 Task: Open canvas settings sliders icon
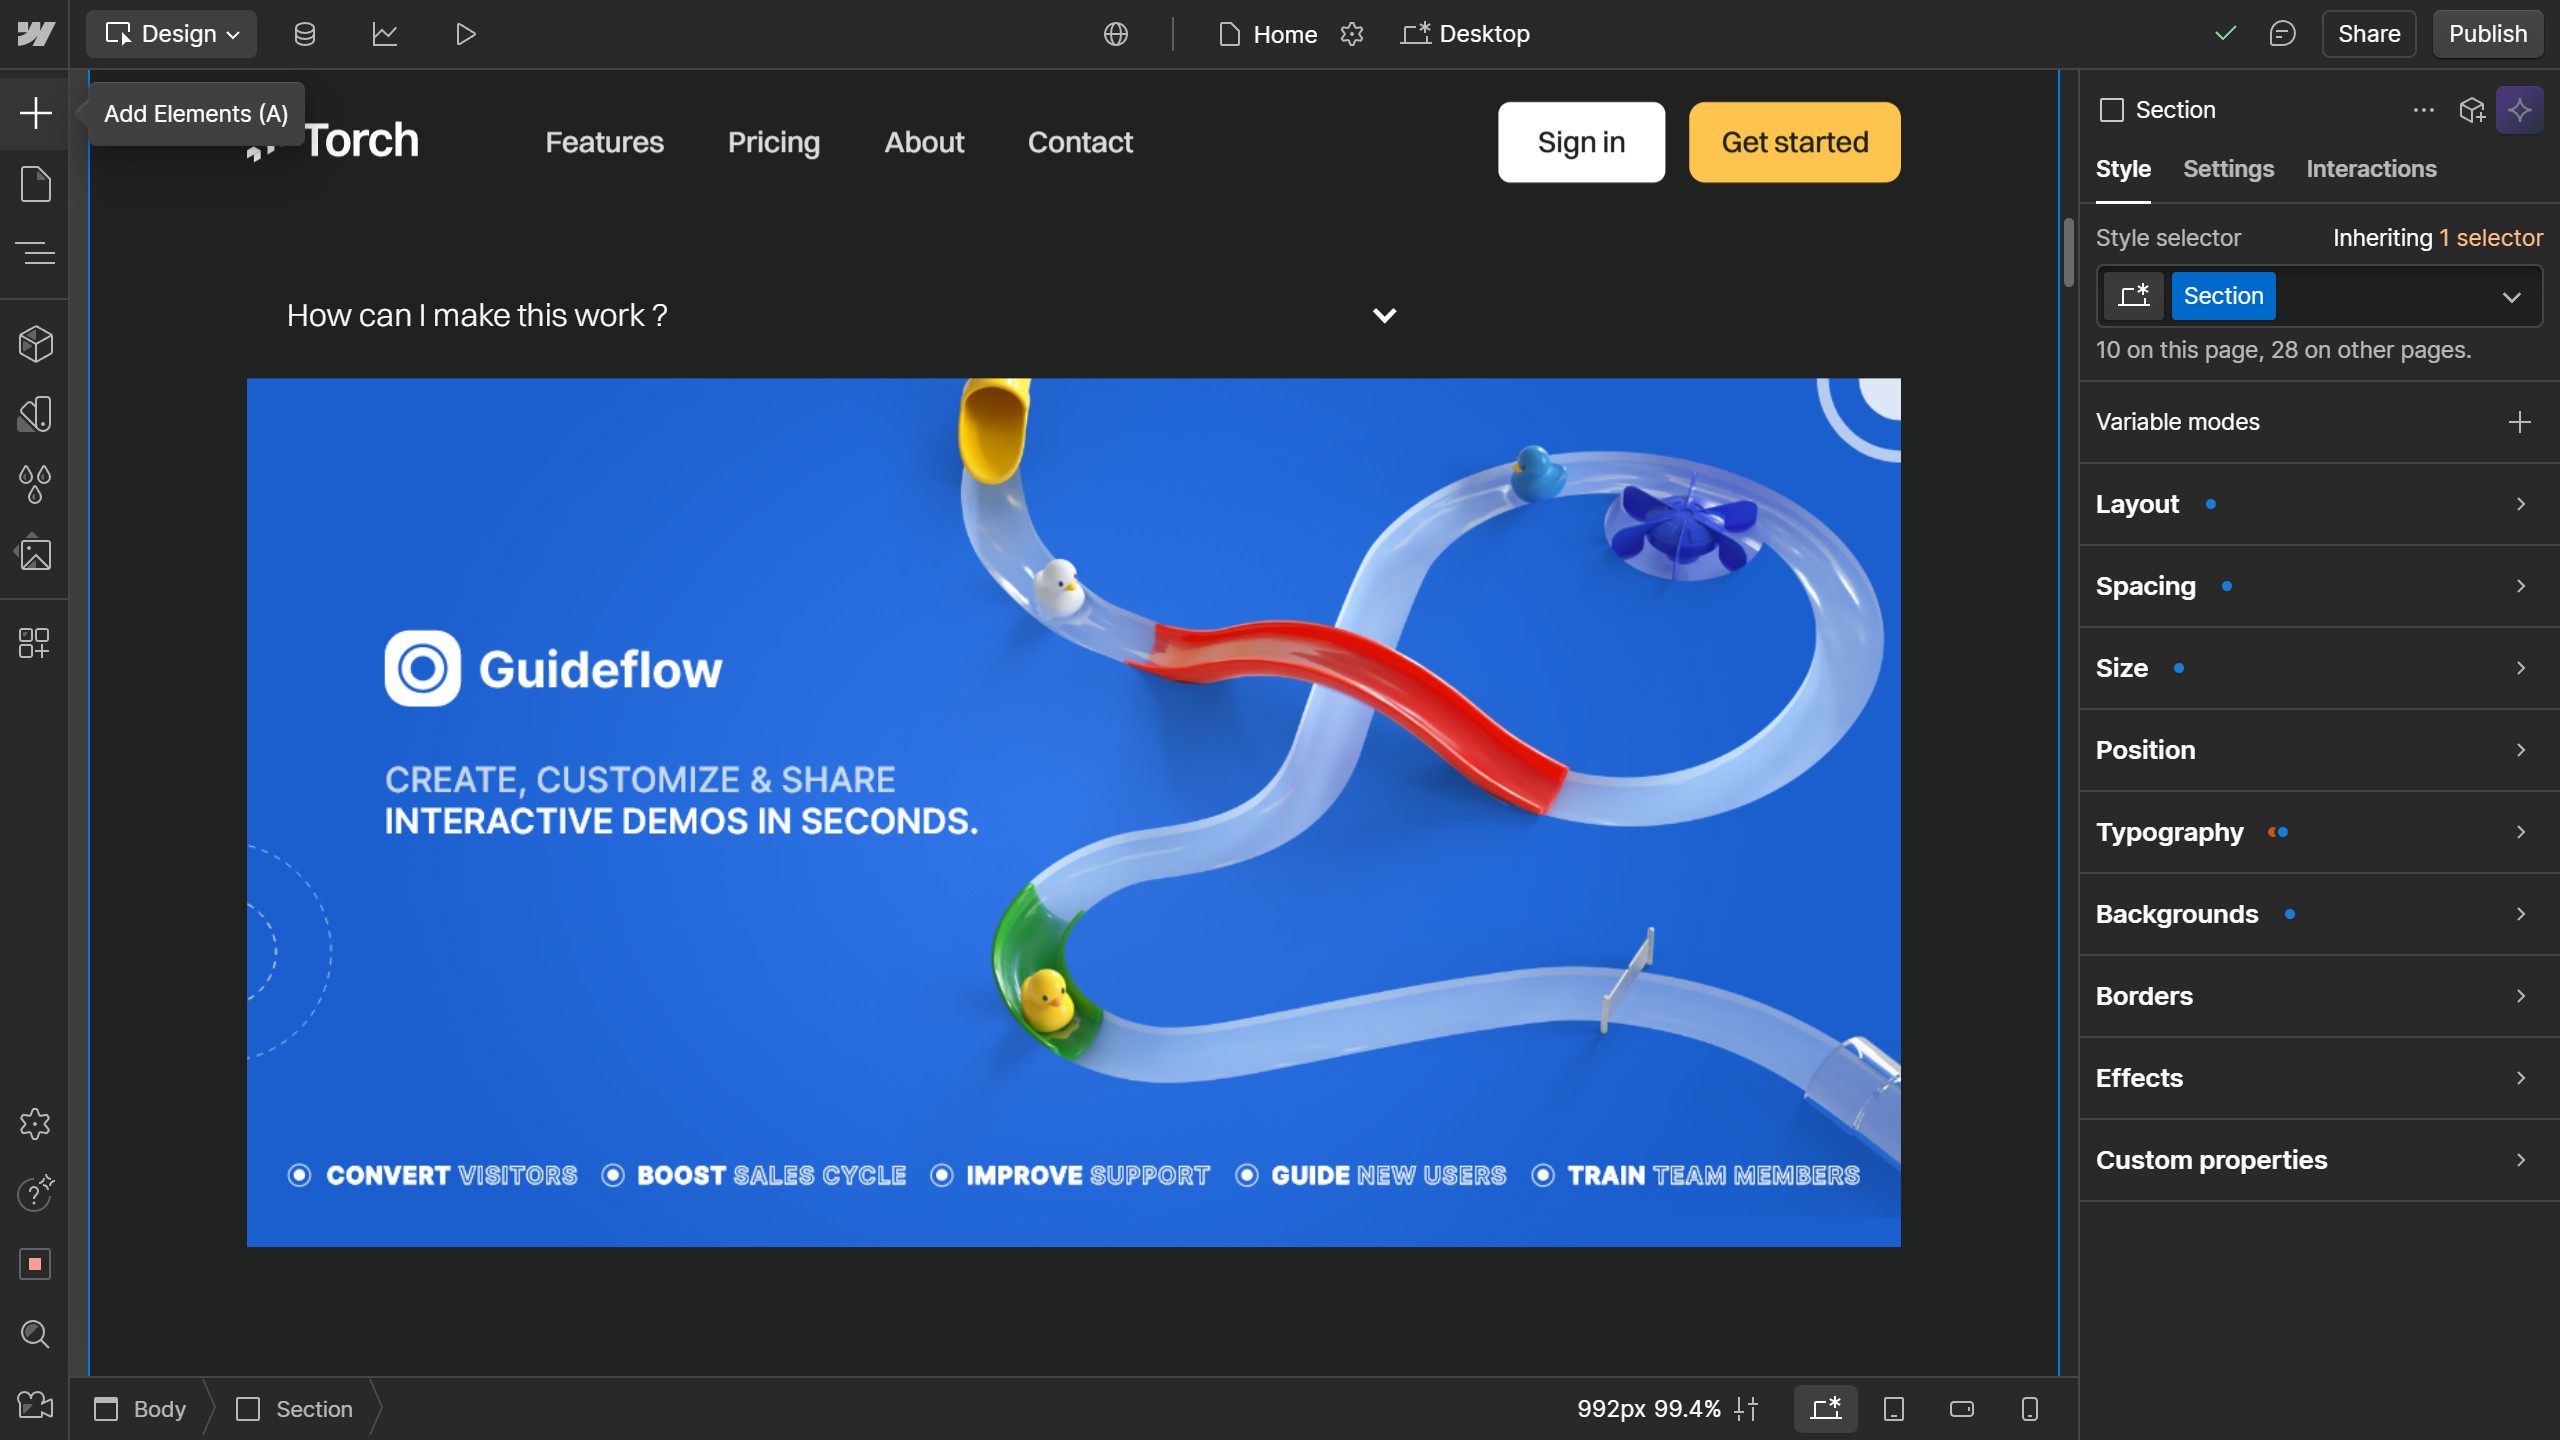[1747, 1408]
